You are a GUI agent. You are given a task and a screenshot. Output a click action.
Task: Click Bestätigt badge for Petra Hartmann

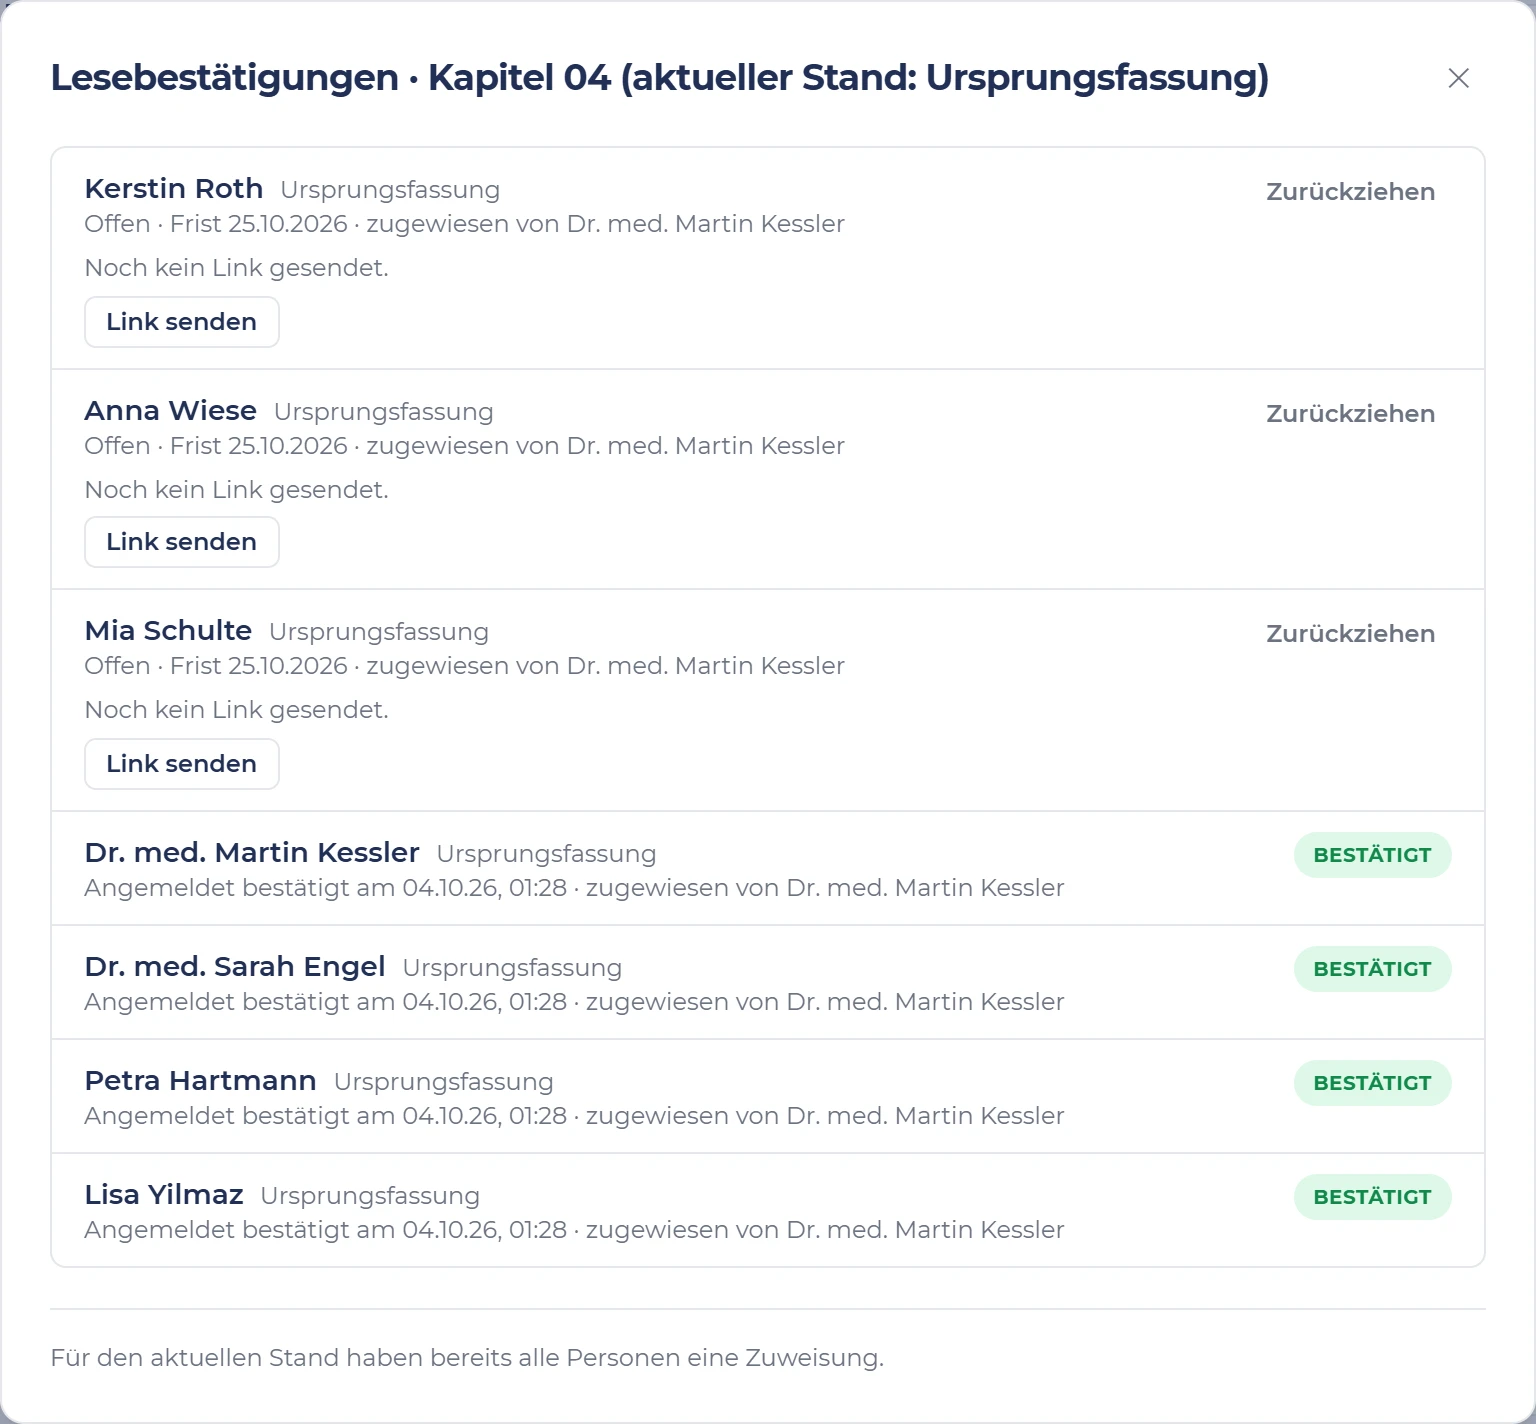[1372, 1083]
